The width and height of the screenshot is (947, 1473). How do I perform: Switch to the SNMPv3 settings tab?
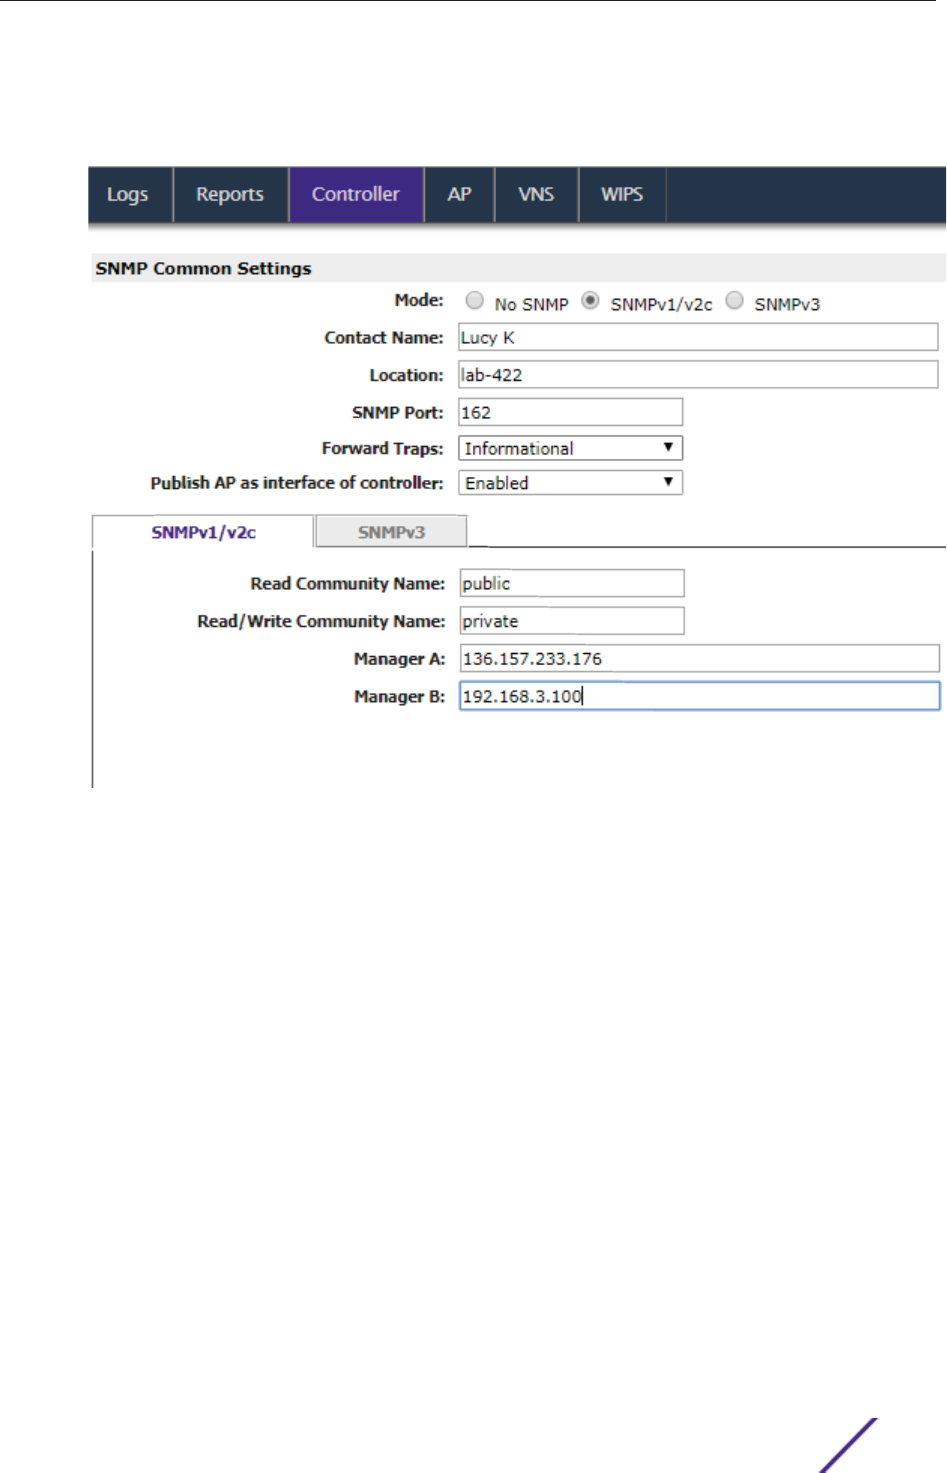[x=392, y=532]
